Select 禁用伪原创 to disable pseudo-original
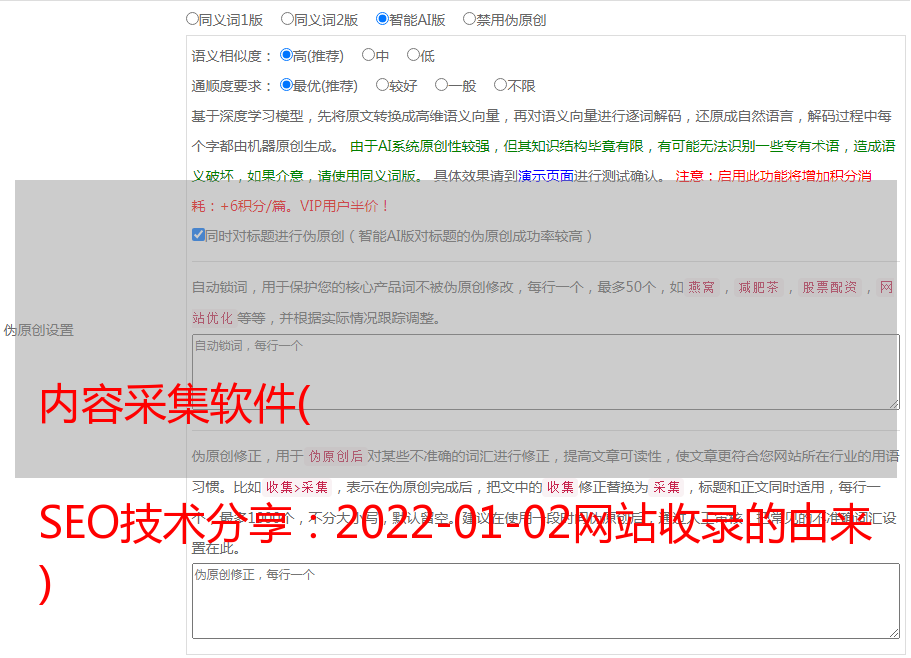Viewport: 911px width, 658px height. tap(469, 19)
